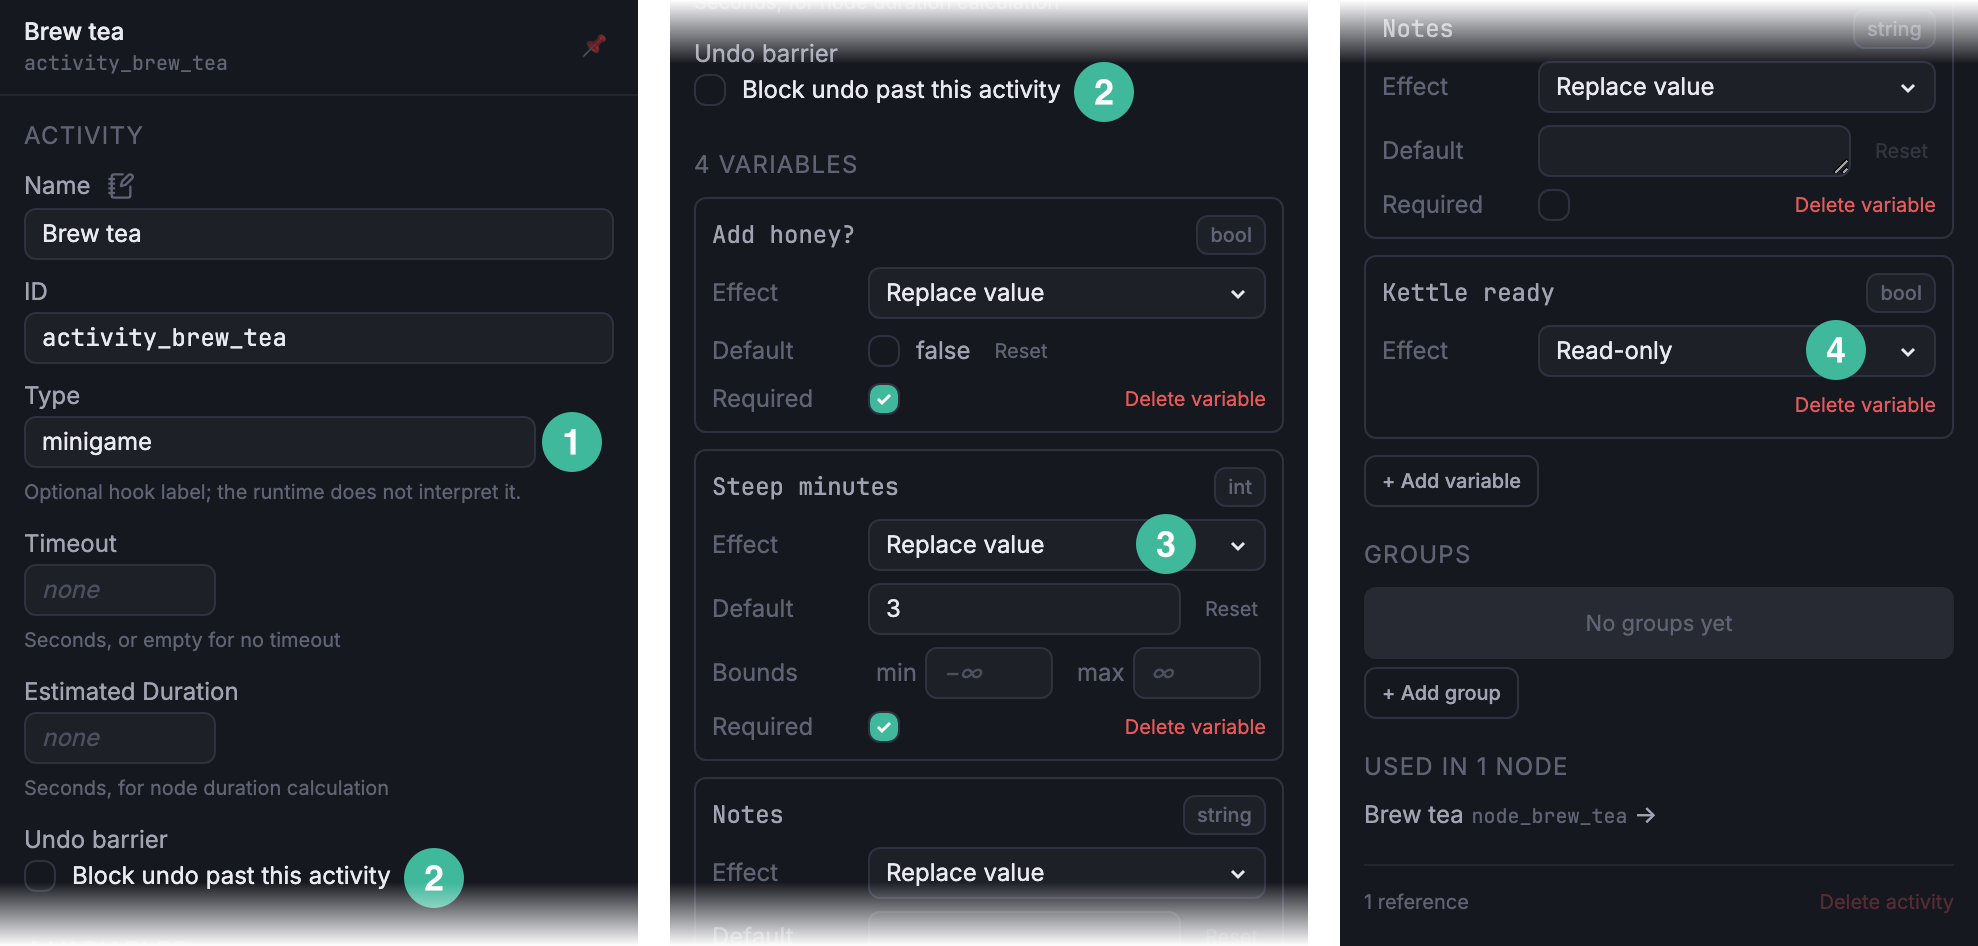This screenshot has width=1978, height=946.
Task: Reset the Notes default value
Action: (x=1901, y=151)
